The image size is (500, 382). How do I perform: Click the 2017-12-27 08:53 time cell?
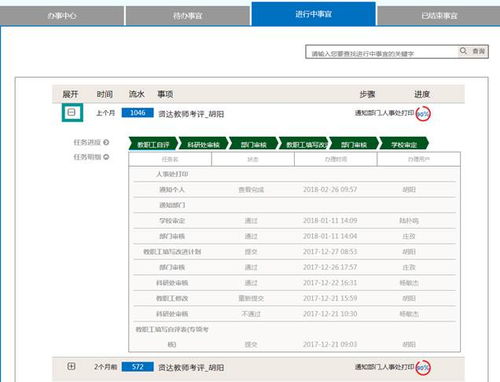pyautogui.click(x=330, y=252)
